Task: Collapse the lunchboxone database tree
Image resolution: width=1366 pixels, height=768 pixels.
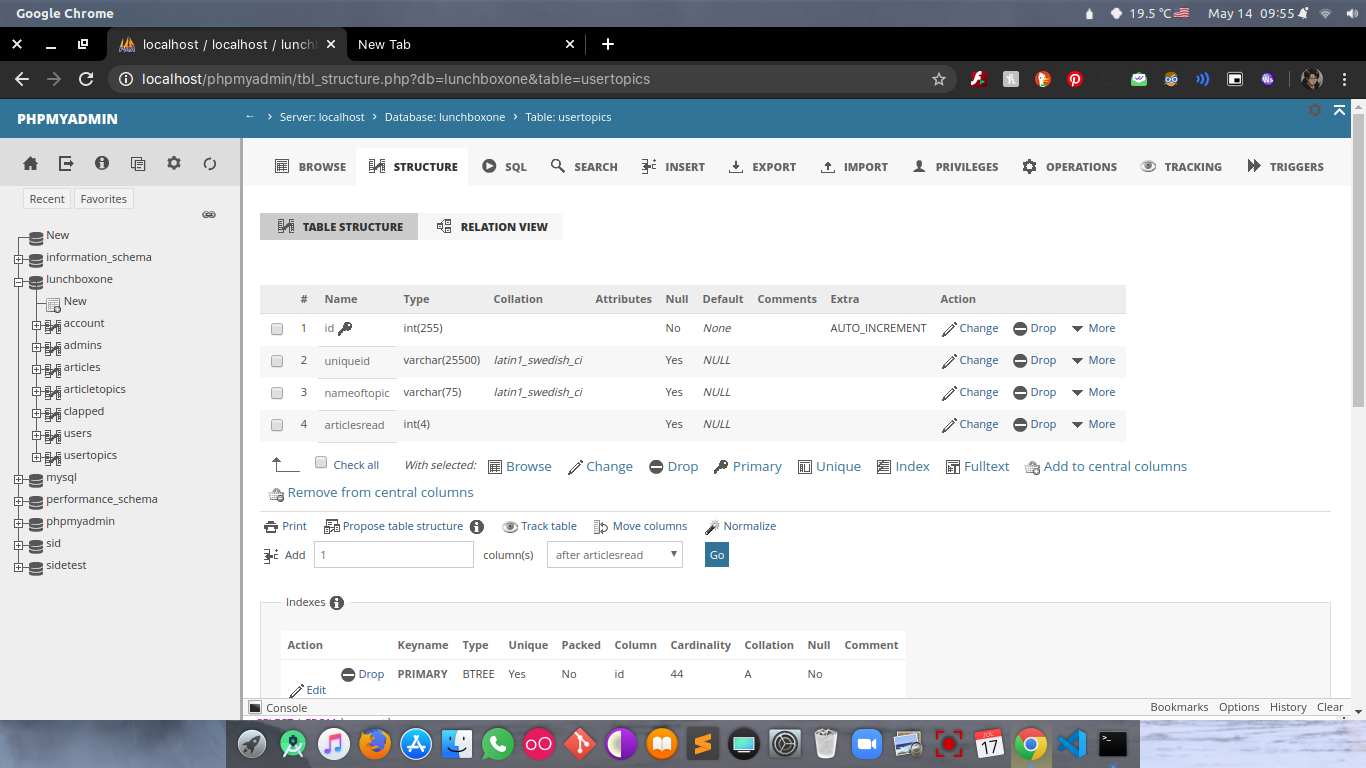Action: click(18, 280)
